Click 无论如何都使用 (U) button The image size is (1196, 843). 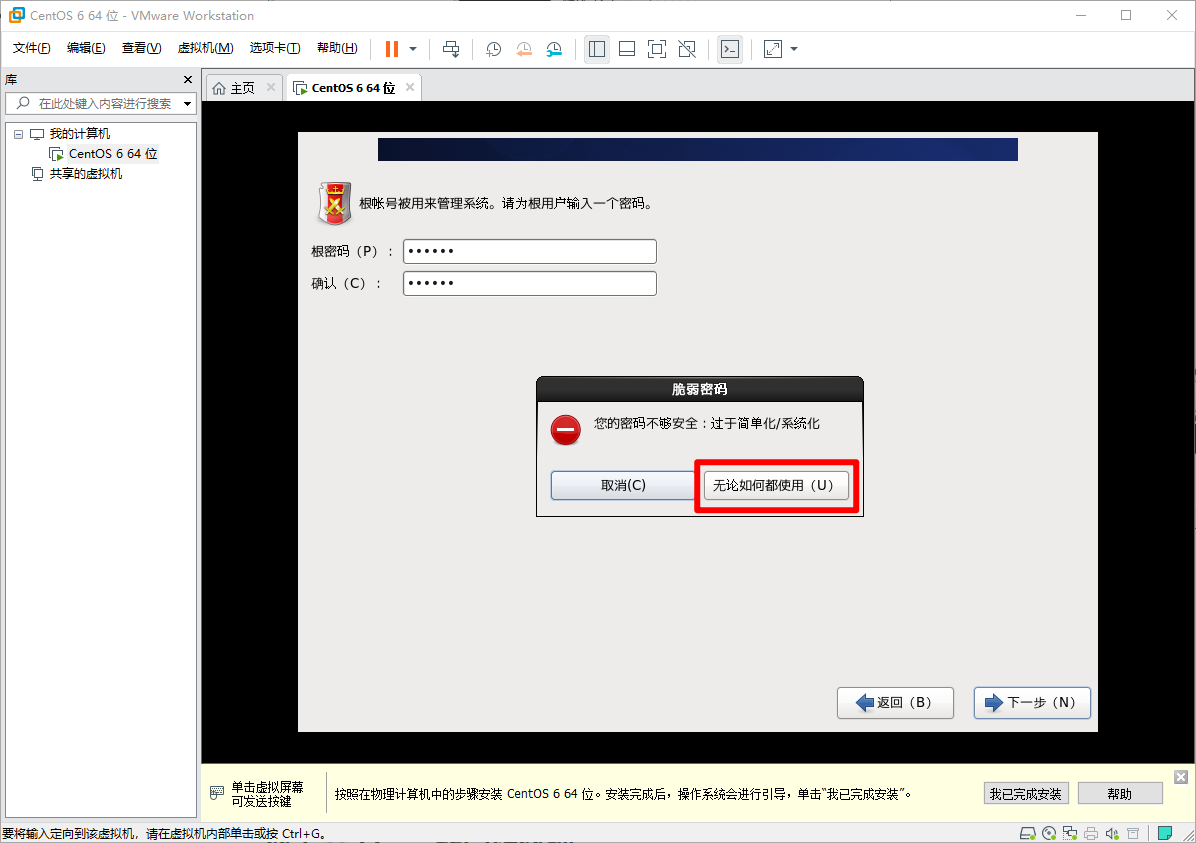[x=776, y=486]
